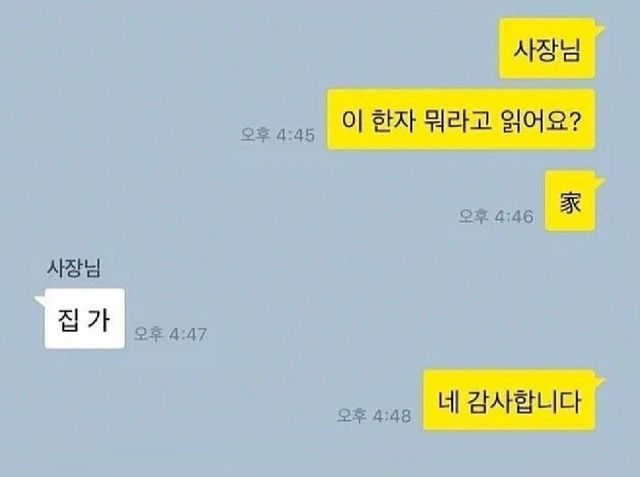Tap the yellow bubble with 家 character
Viewport: 640px width, 477px height.
(570, 201)
